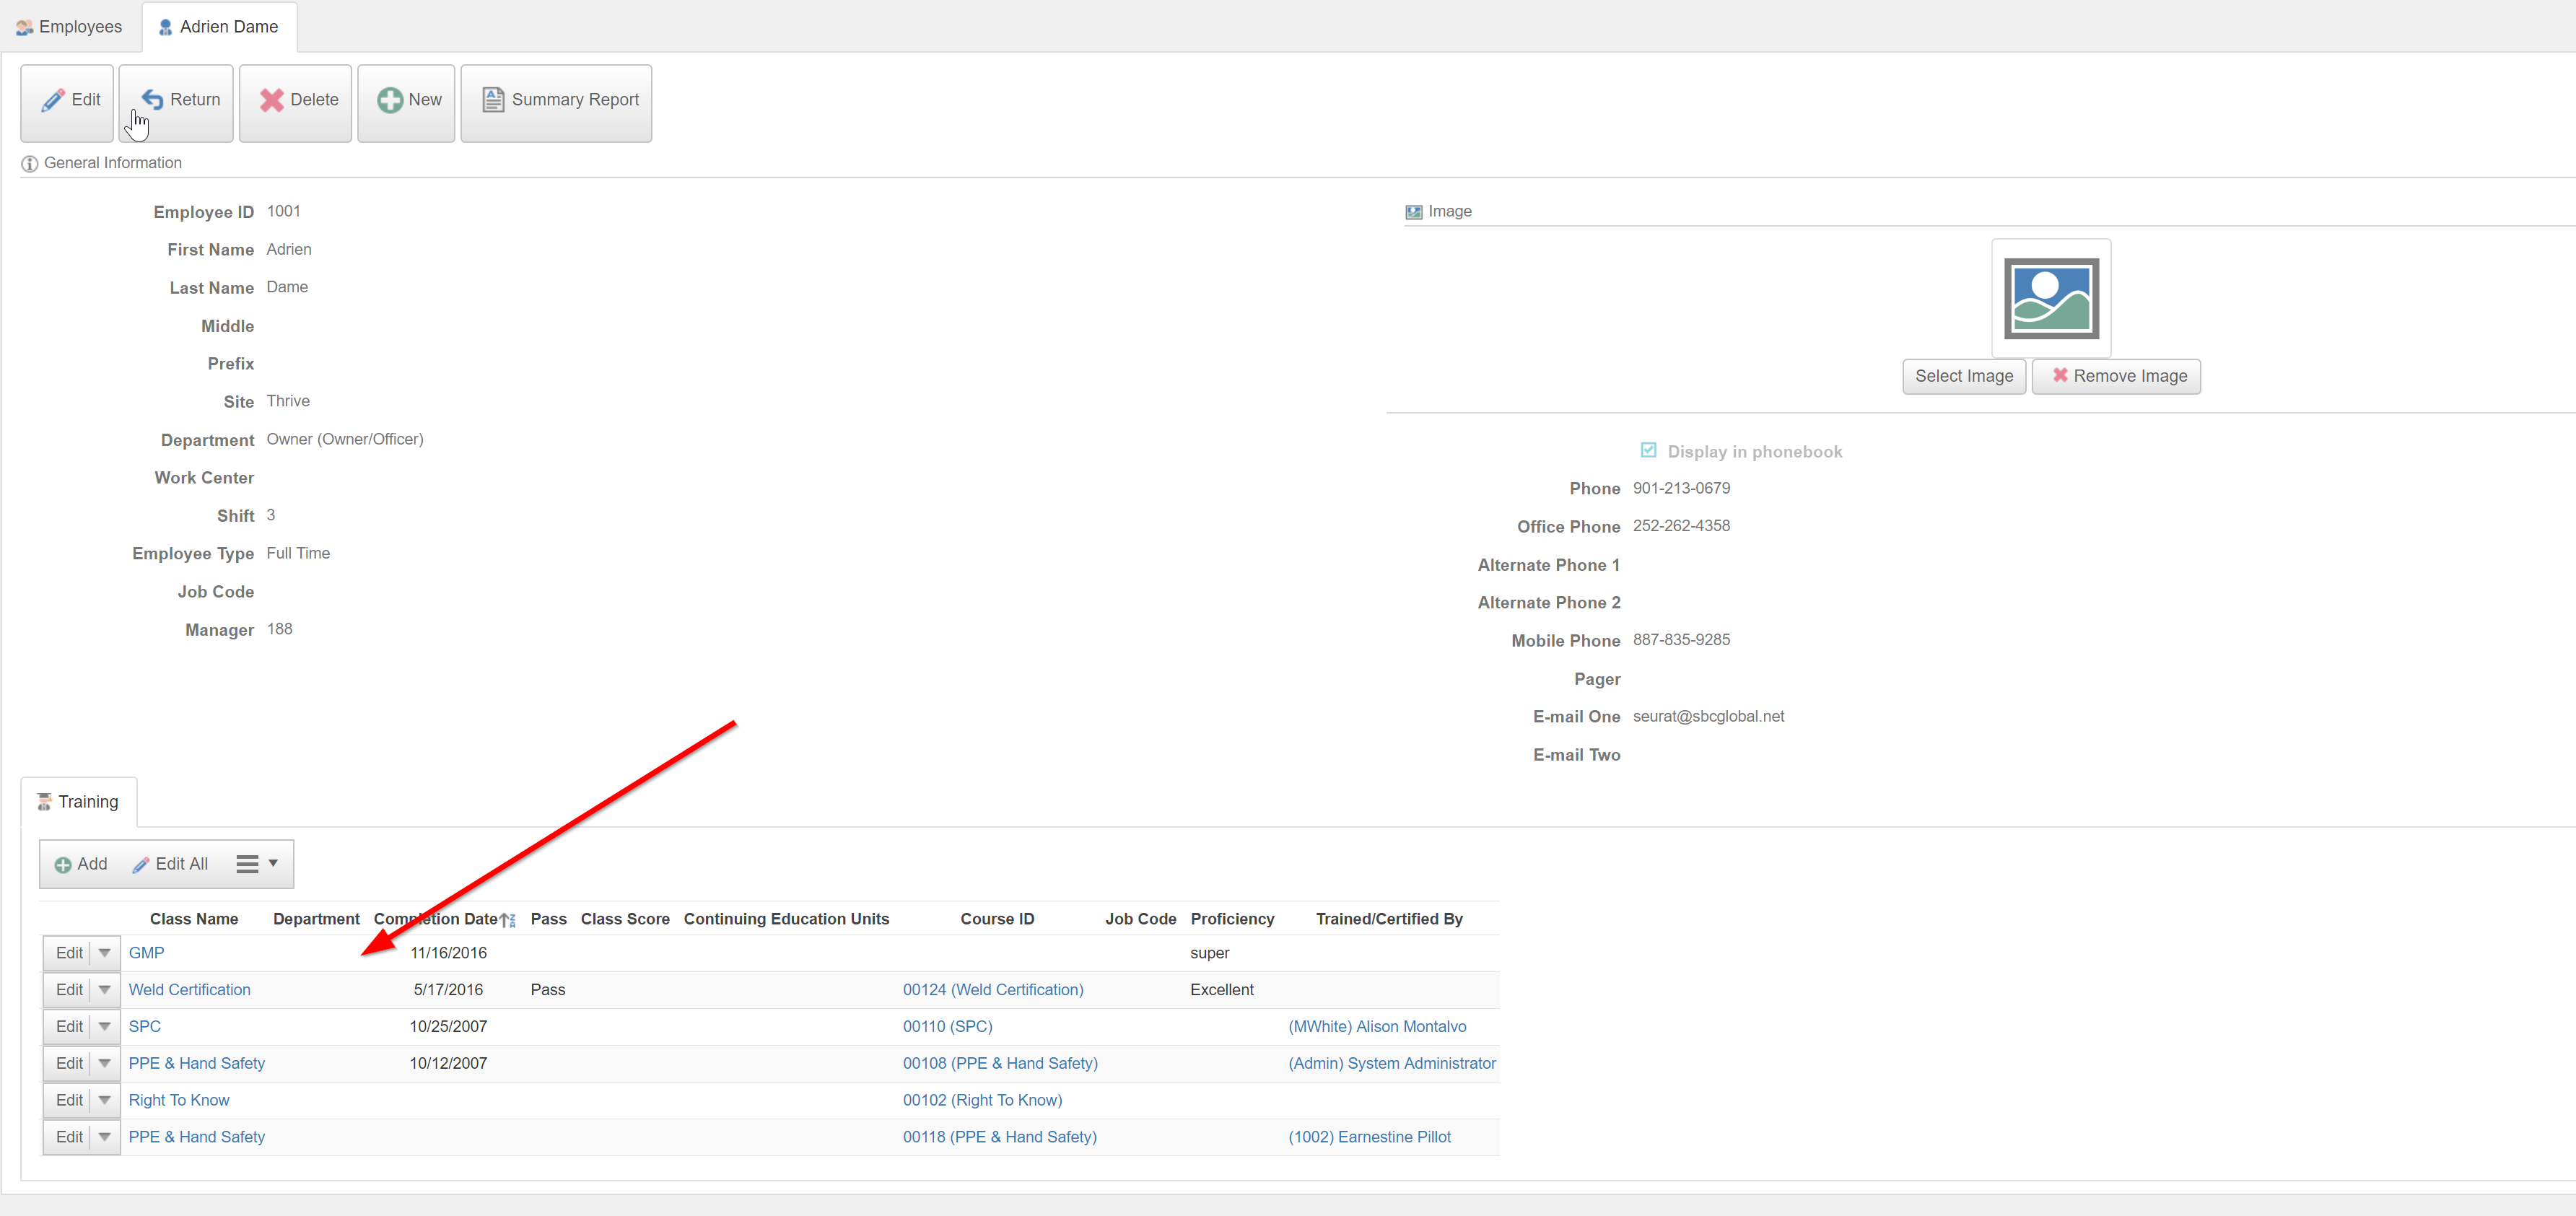Click the Image section icon
2576x1216 pixels.
click(1413, 212)
